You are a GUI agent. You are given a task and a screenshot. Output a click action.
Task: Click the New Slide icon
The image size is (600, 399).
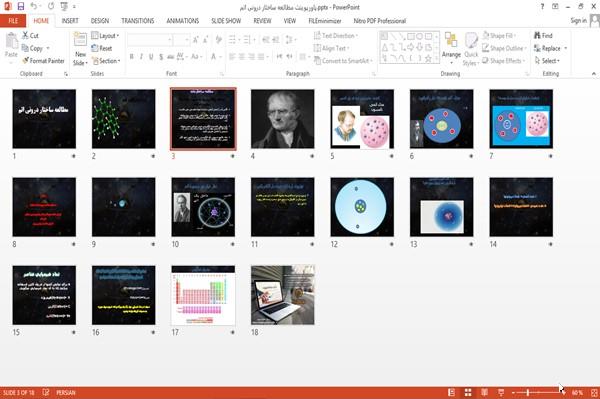tap(80, 40)
